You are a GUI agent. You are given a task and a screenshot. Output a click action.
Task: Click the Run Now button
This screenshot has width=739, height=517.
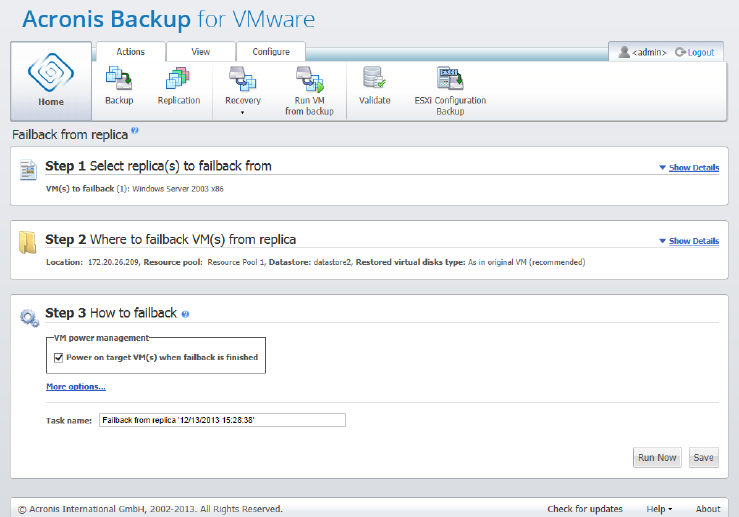point(657,457)
